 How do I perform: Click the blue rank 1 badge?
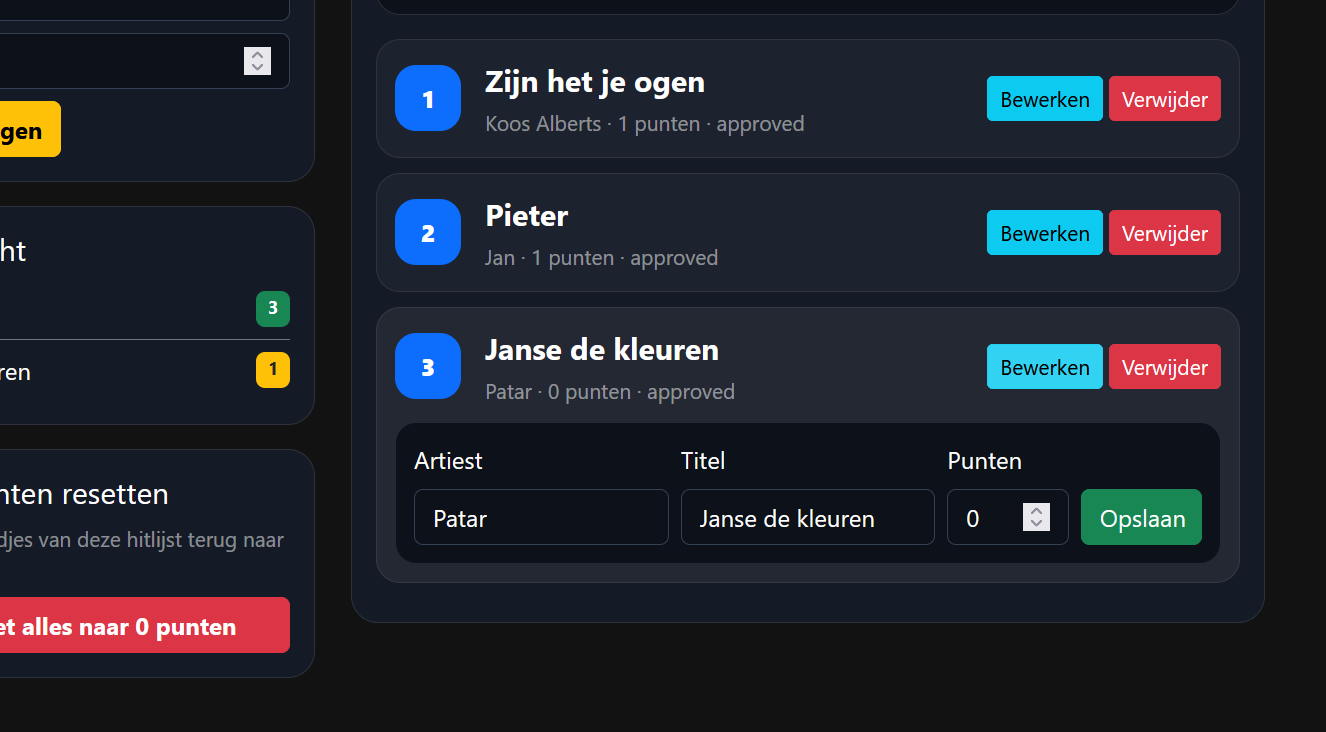tap(428, 98)
